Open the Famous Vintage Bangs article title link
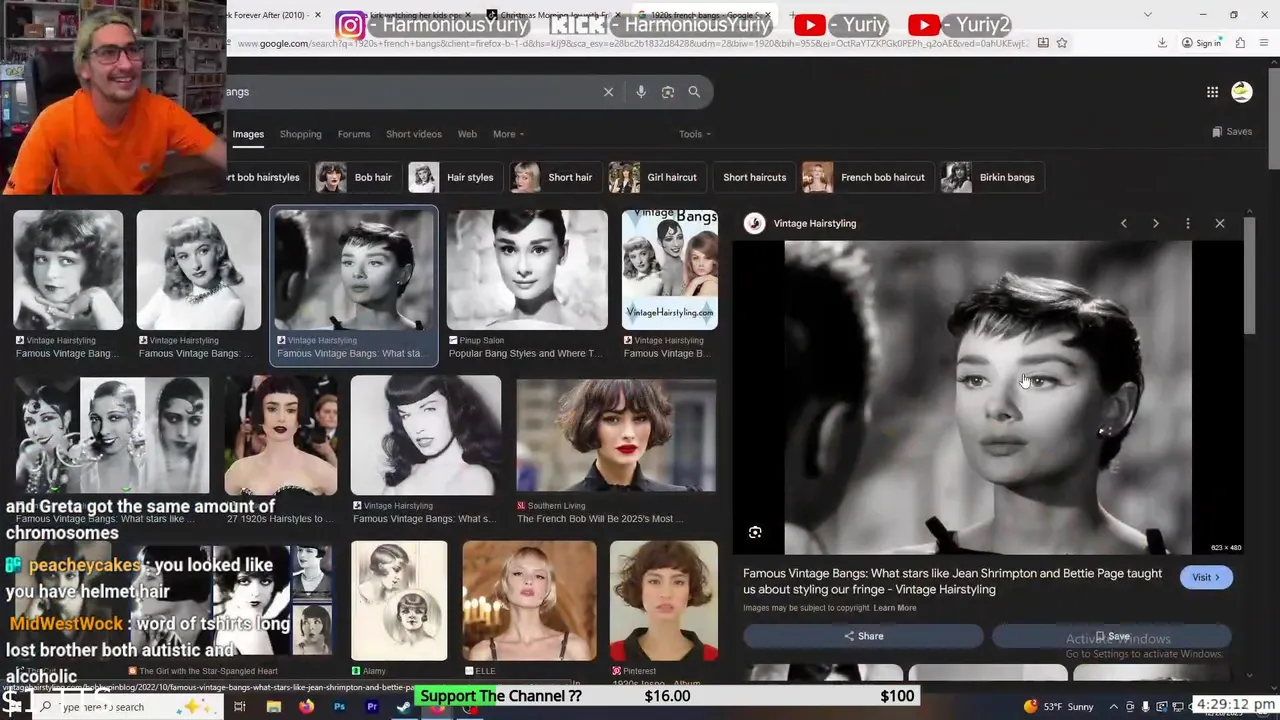The height and width of the screenshot is (720, 1280). (952, 581)
